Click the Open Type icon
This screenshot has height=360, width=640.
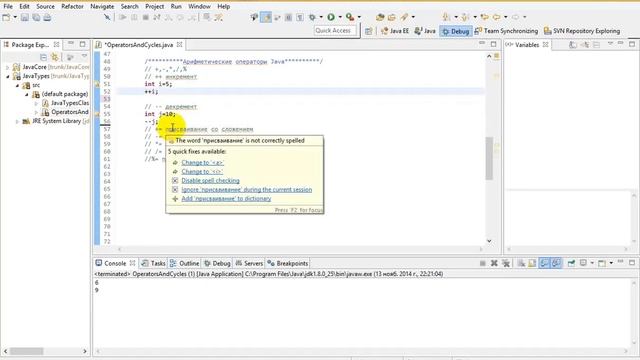(392, 17)
